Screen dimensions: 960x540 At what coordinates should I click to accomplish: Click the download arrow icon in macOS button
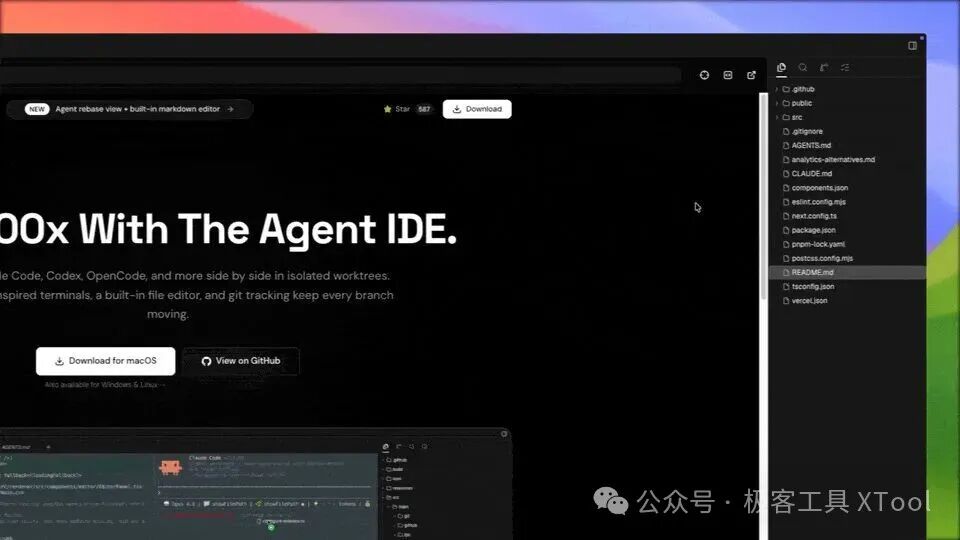[x=59, y=361]
